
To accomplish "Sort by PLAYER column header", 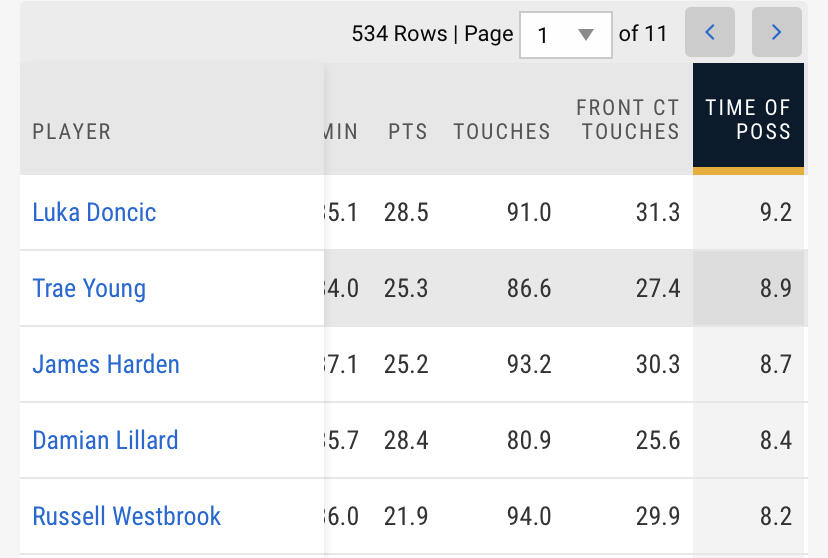I will [x=72, y=131].
